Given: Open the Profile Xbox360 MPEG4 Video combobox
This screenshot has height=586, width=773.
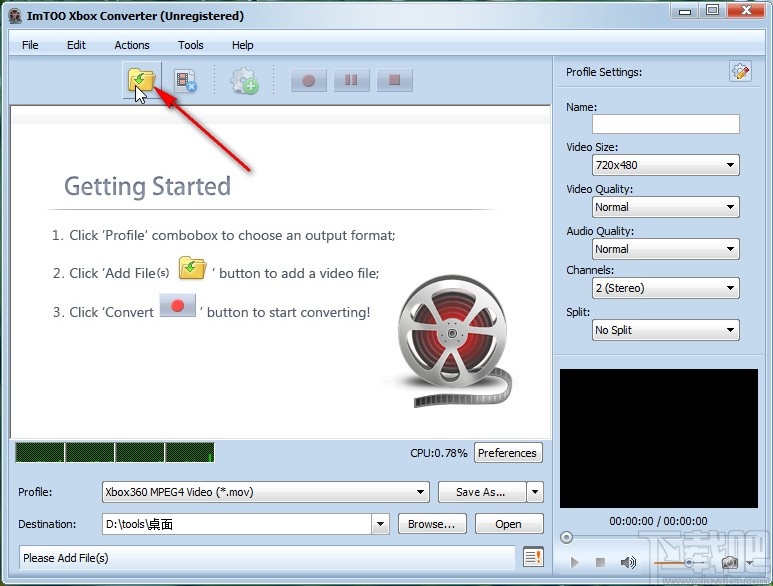Looking at the screenshot, I should pos(266,492).
